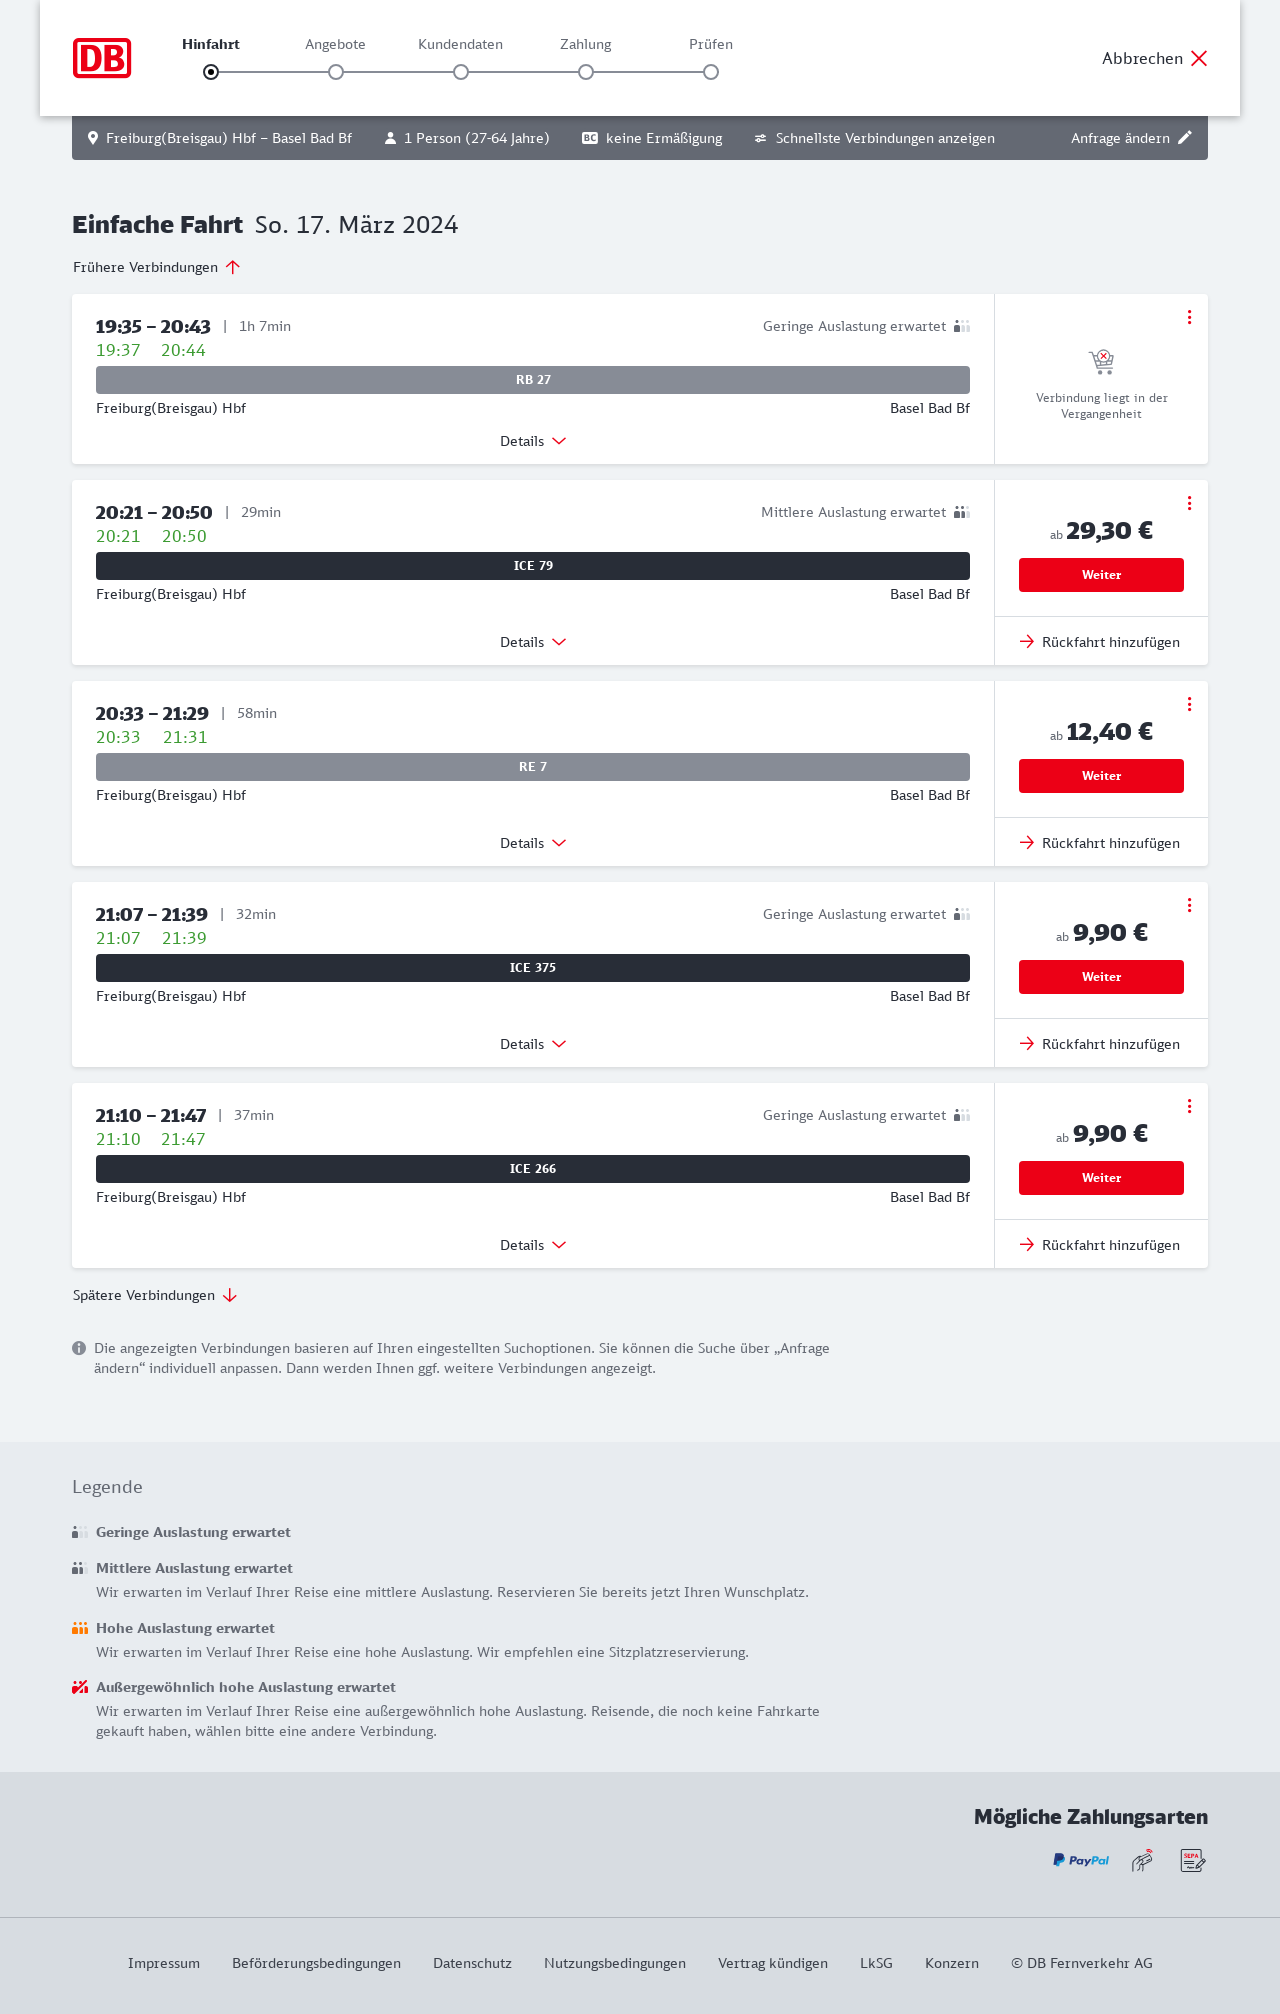Select the Zahlung step circle

pos(586,72)
